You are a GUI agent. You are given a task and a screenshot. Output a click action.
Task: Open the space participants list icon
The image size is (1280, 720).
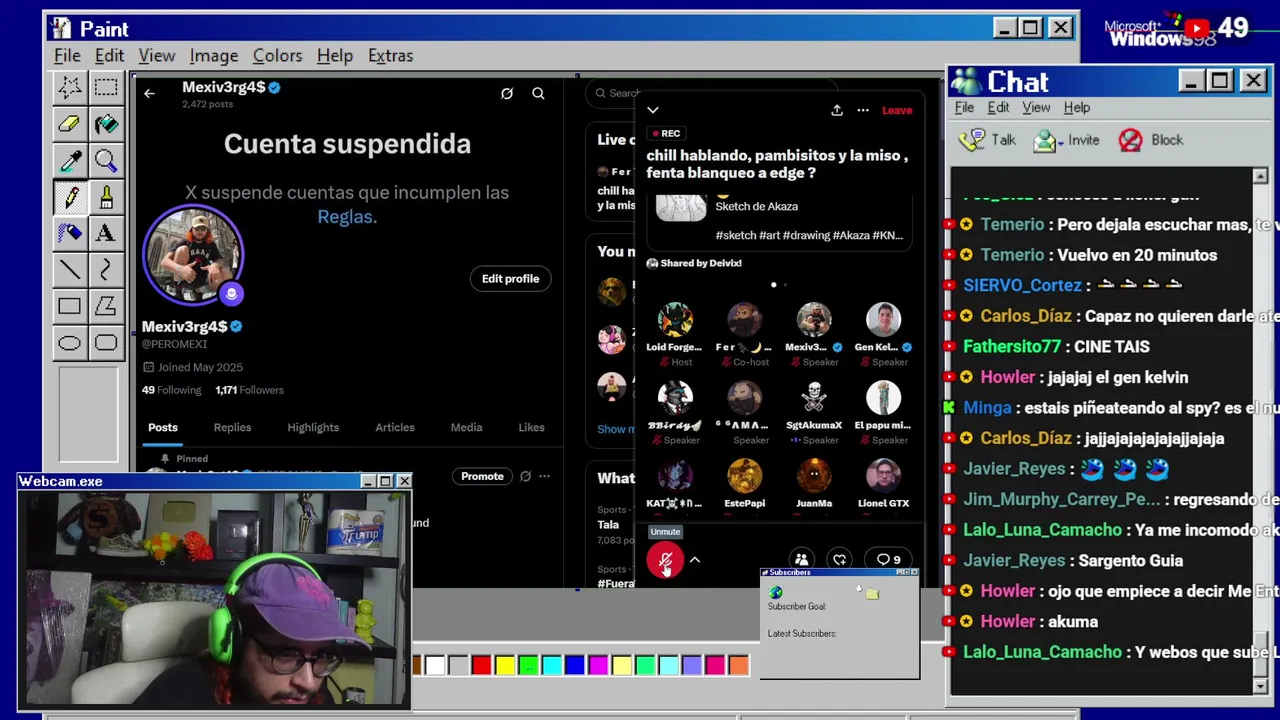click(801, 560)
